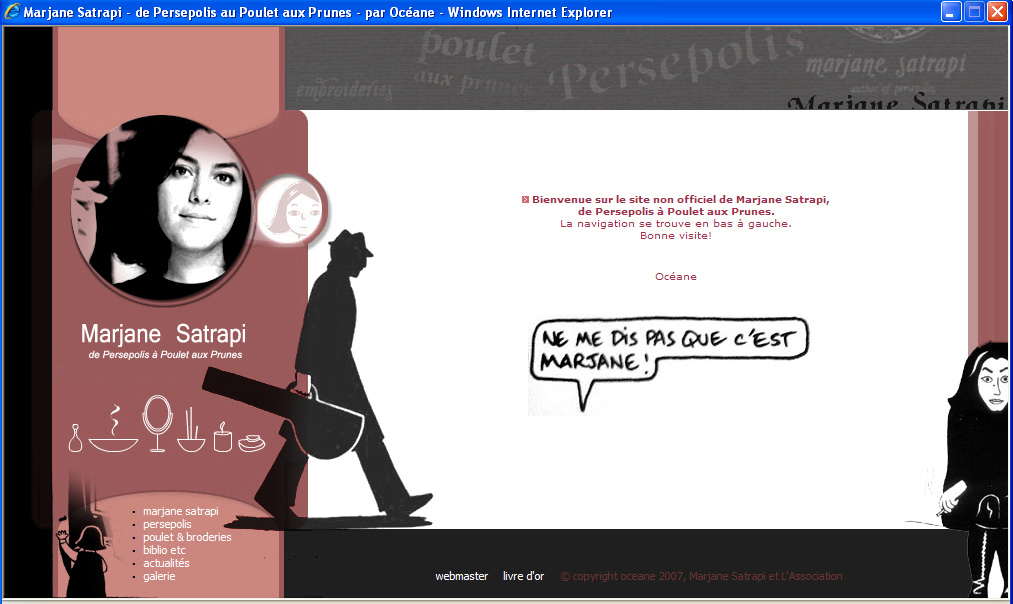1013x604 pixels.
Task: Click the Persepolis banner header text
Action: (x=677, y=65)
